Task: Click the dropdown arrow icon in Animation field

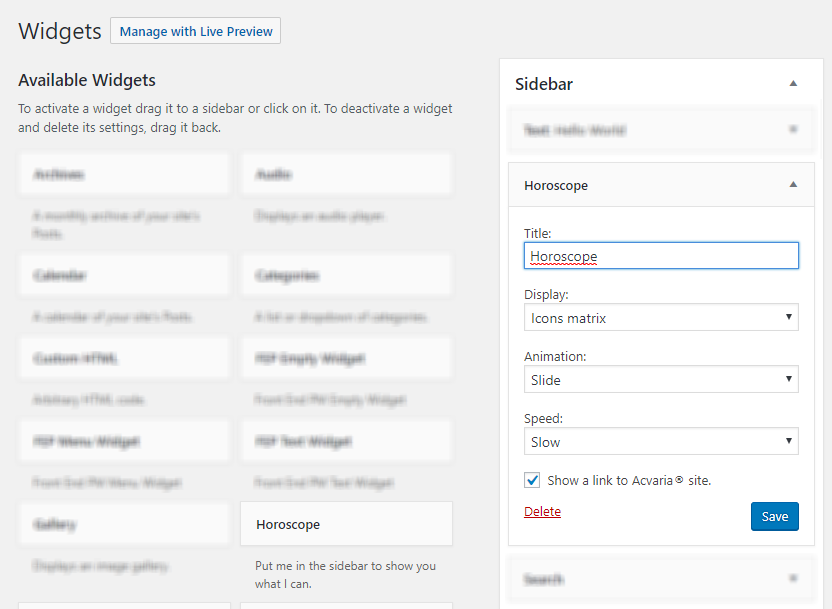Action: (x=788, y=379)
